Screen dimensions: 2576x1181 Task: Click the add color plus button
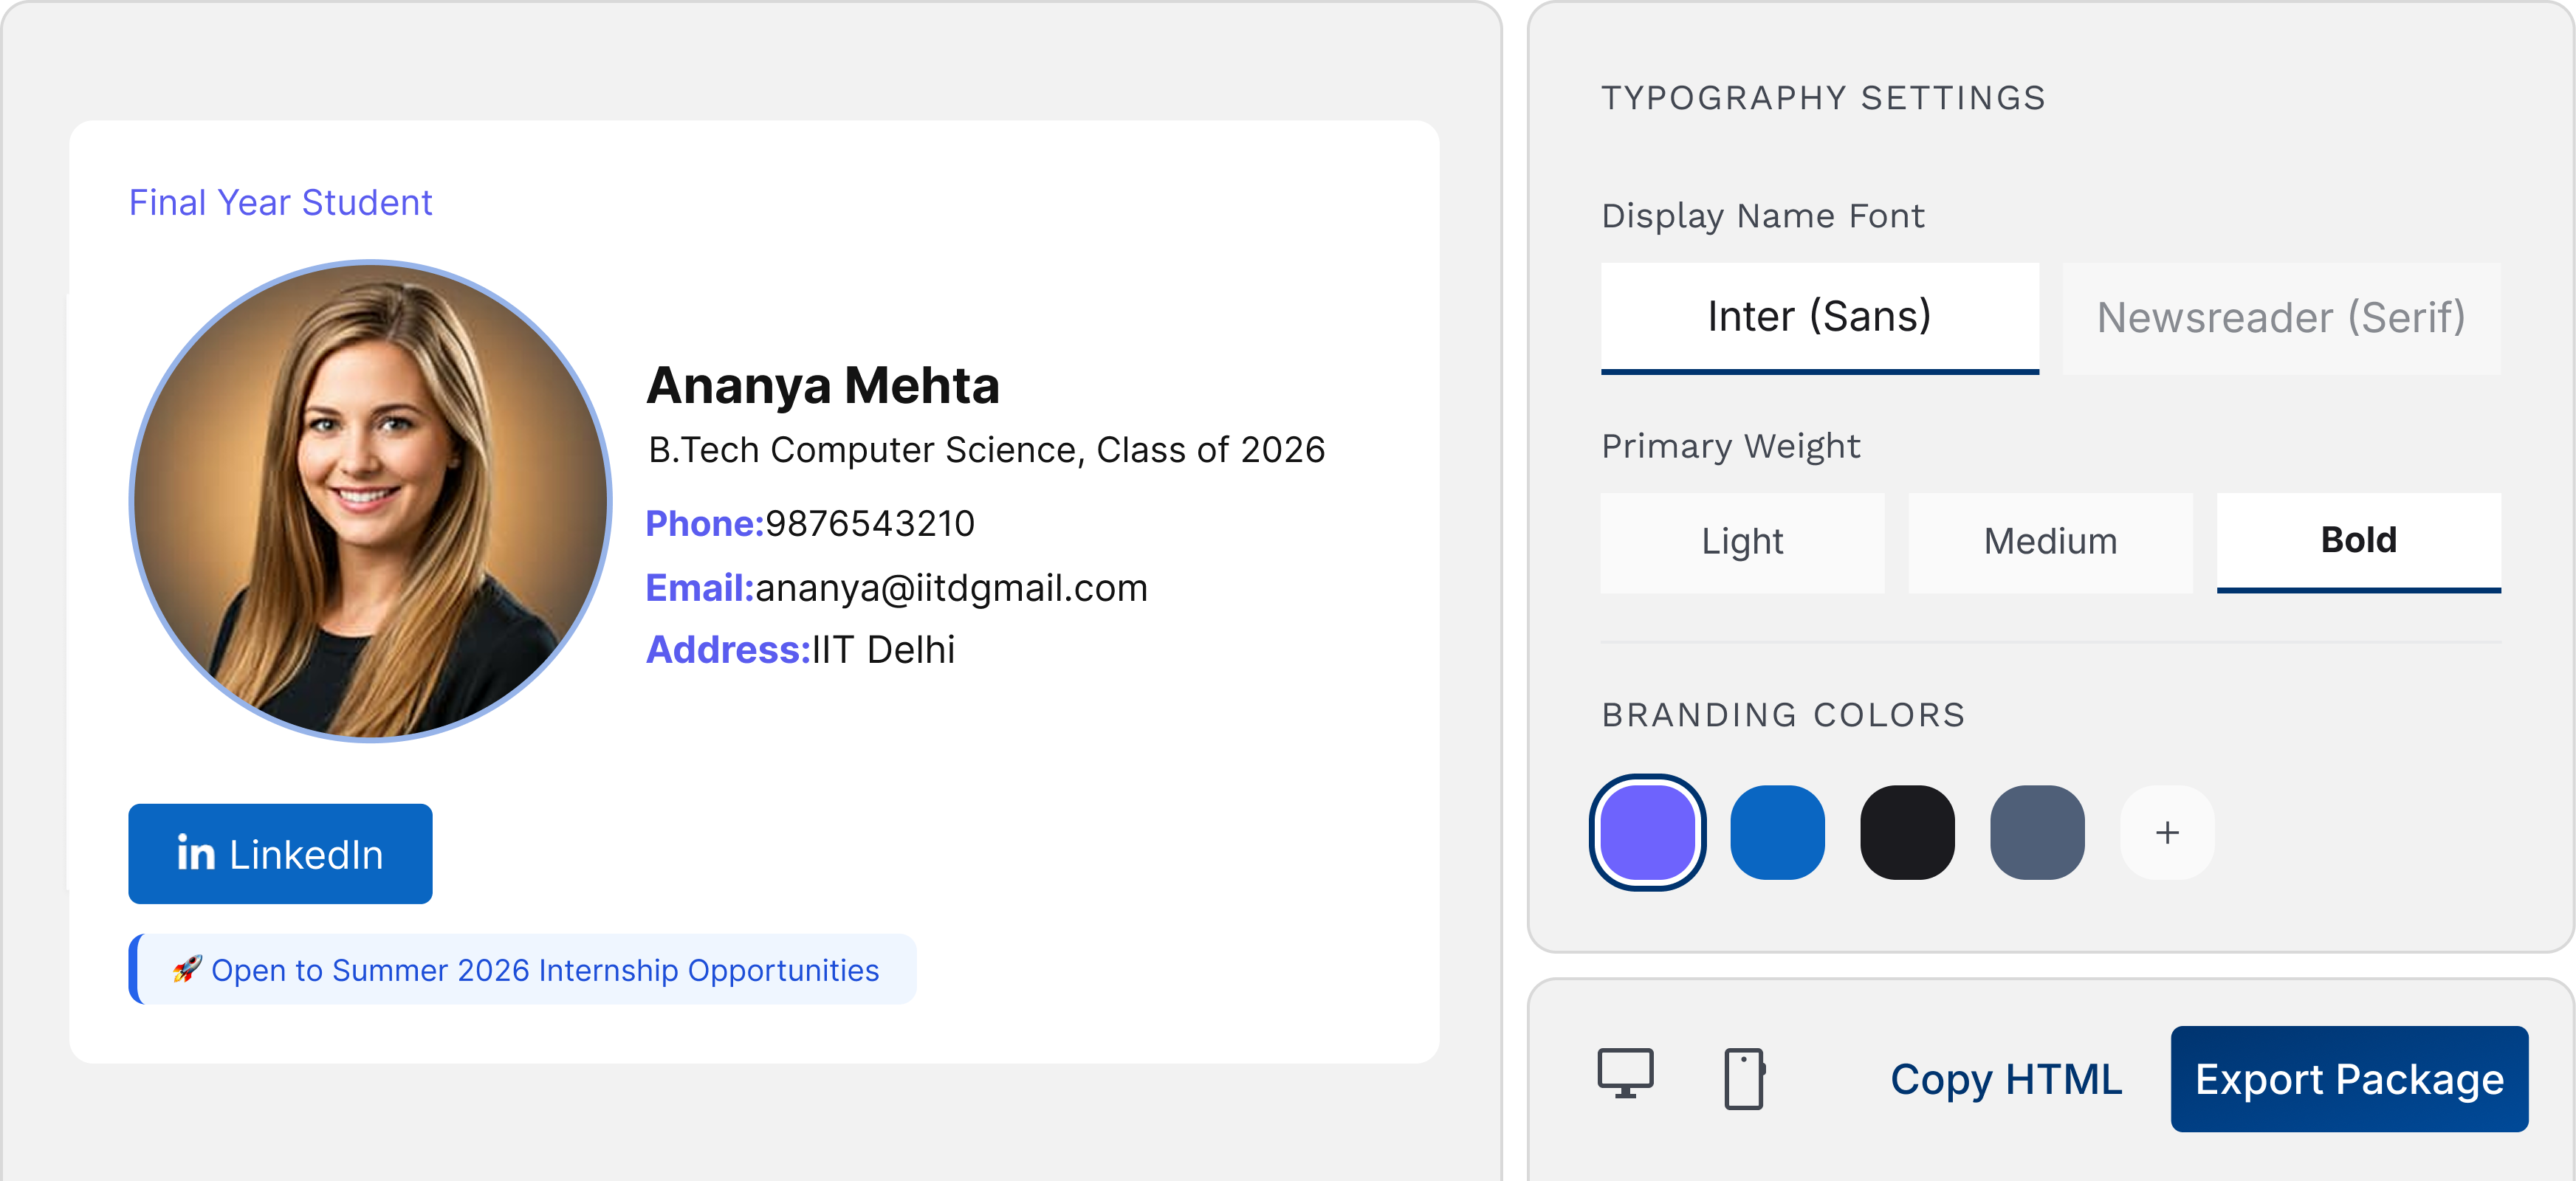2166,832
